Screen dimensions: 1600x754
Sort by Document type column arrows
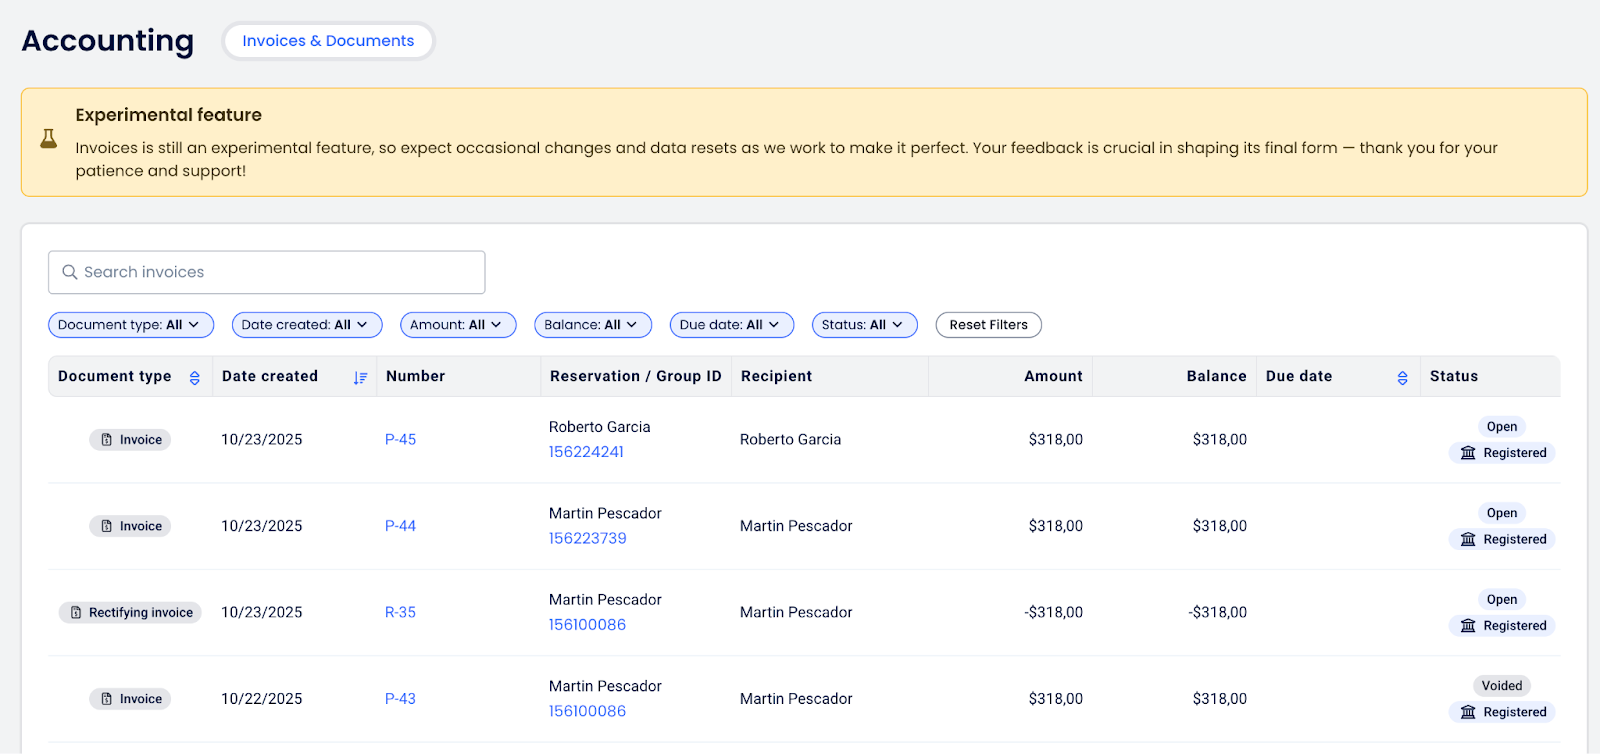click(x=195, y=377)
